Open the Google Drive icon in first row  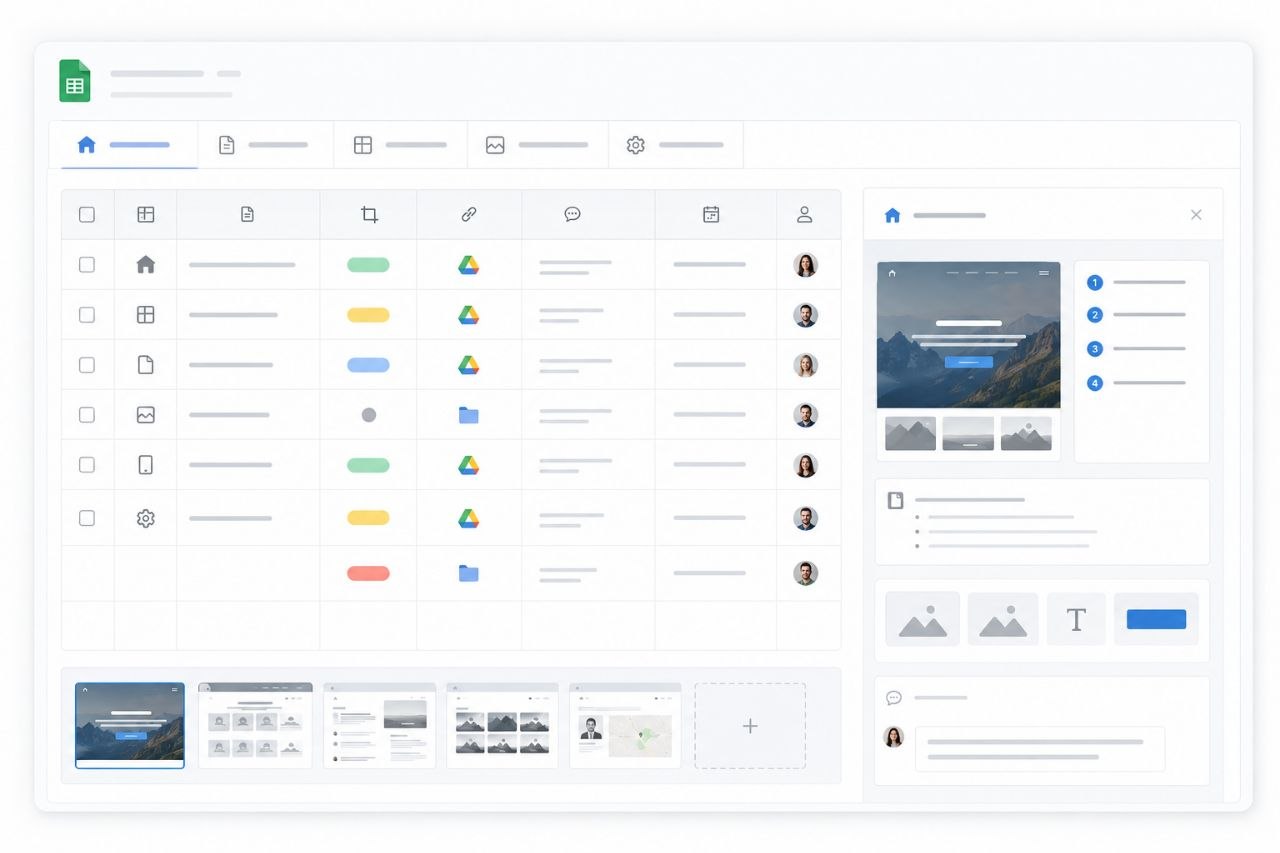tap(469, 265)
